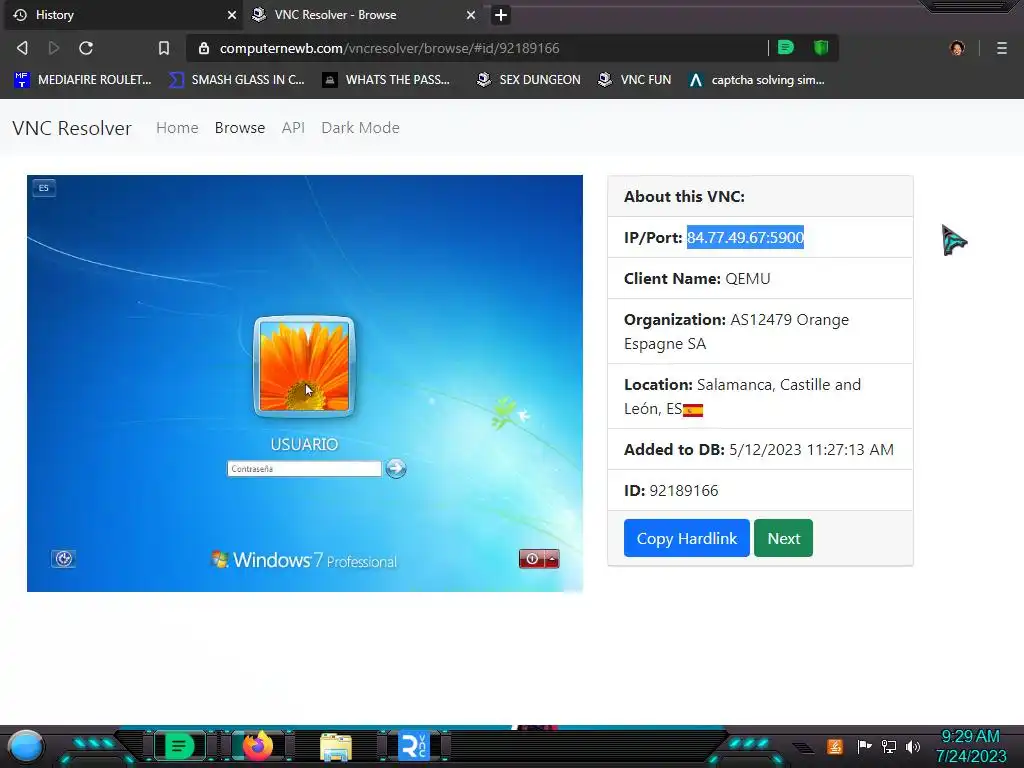Click the Contraseña password field
The height and width of the screenshot is (768, 1024).
tap(304, 469)
